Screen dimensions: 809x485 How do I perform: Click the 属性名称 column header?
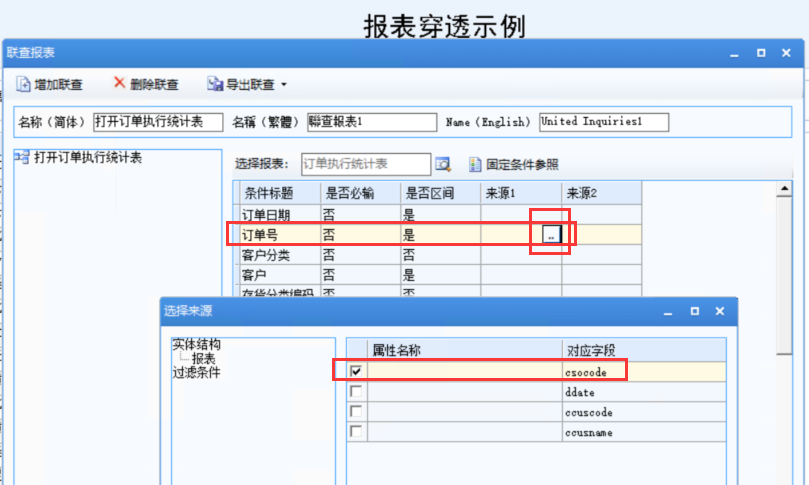tap(464, 350)
